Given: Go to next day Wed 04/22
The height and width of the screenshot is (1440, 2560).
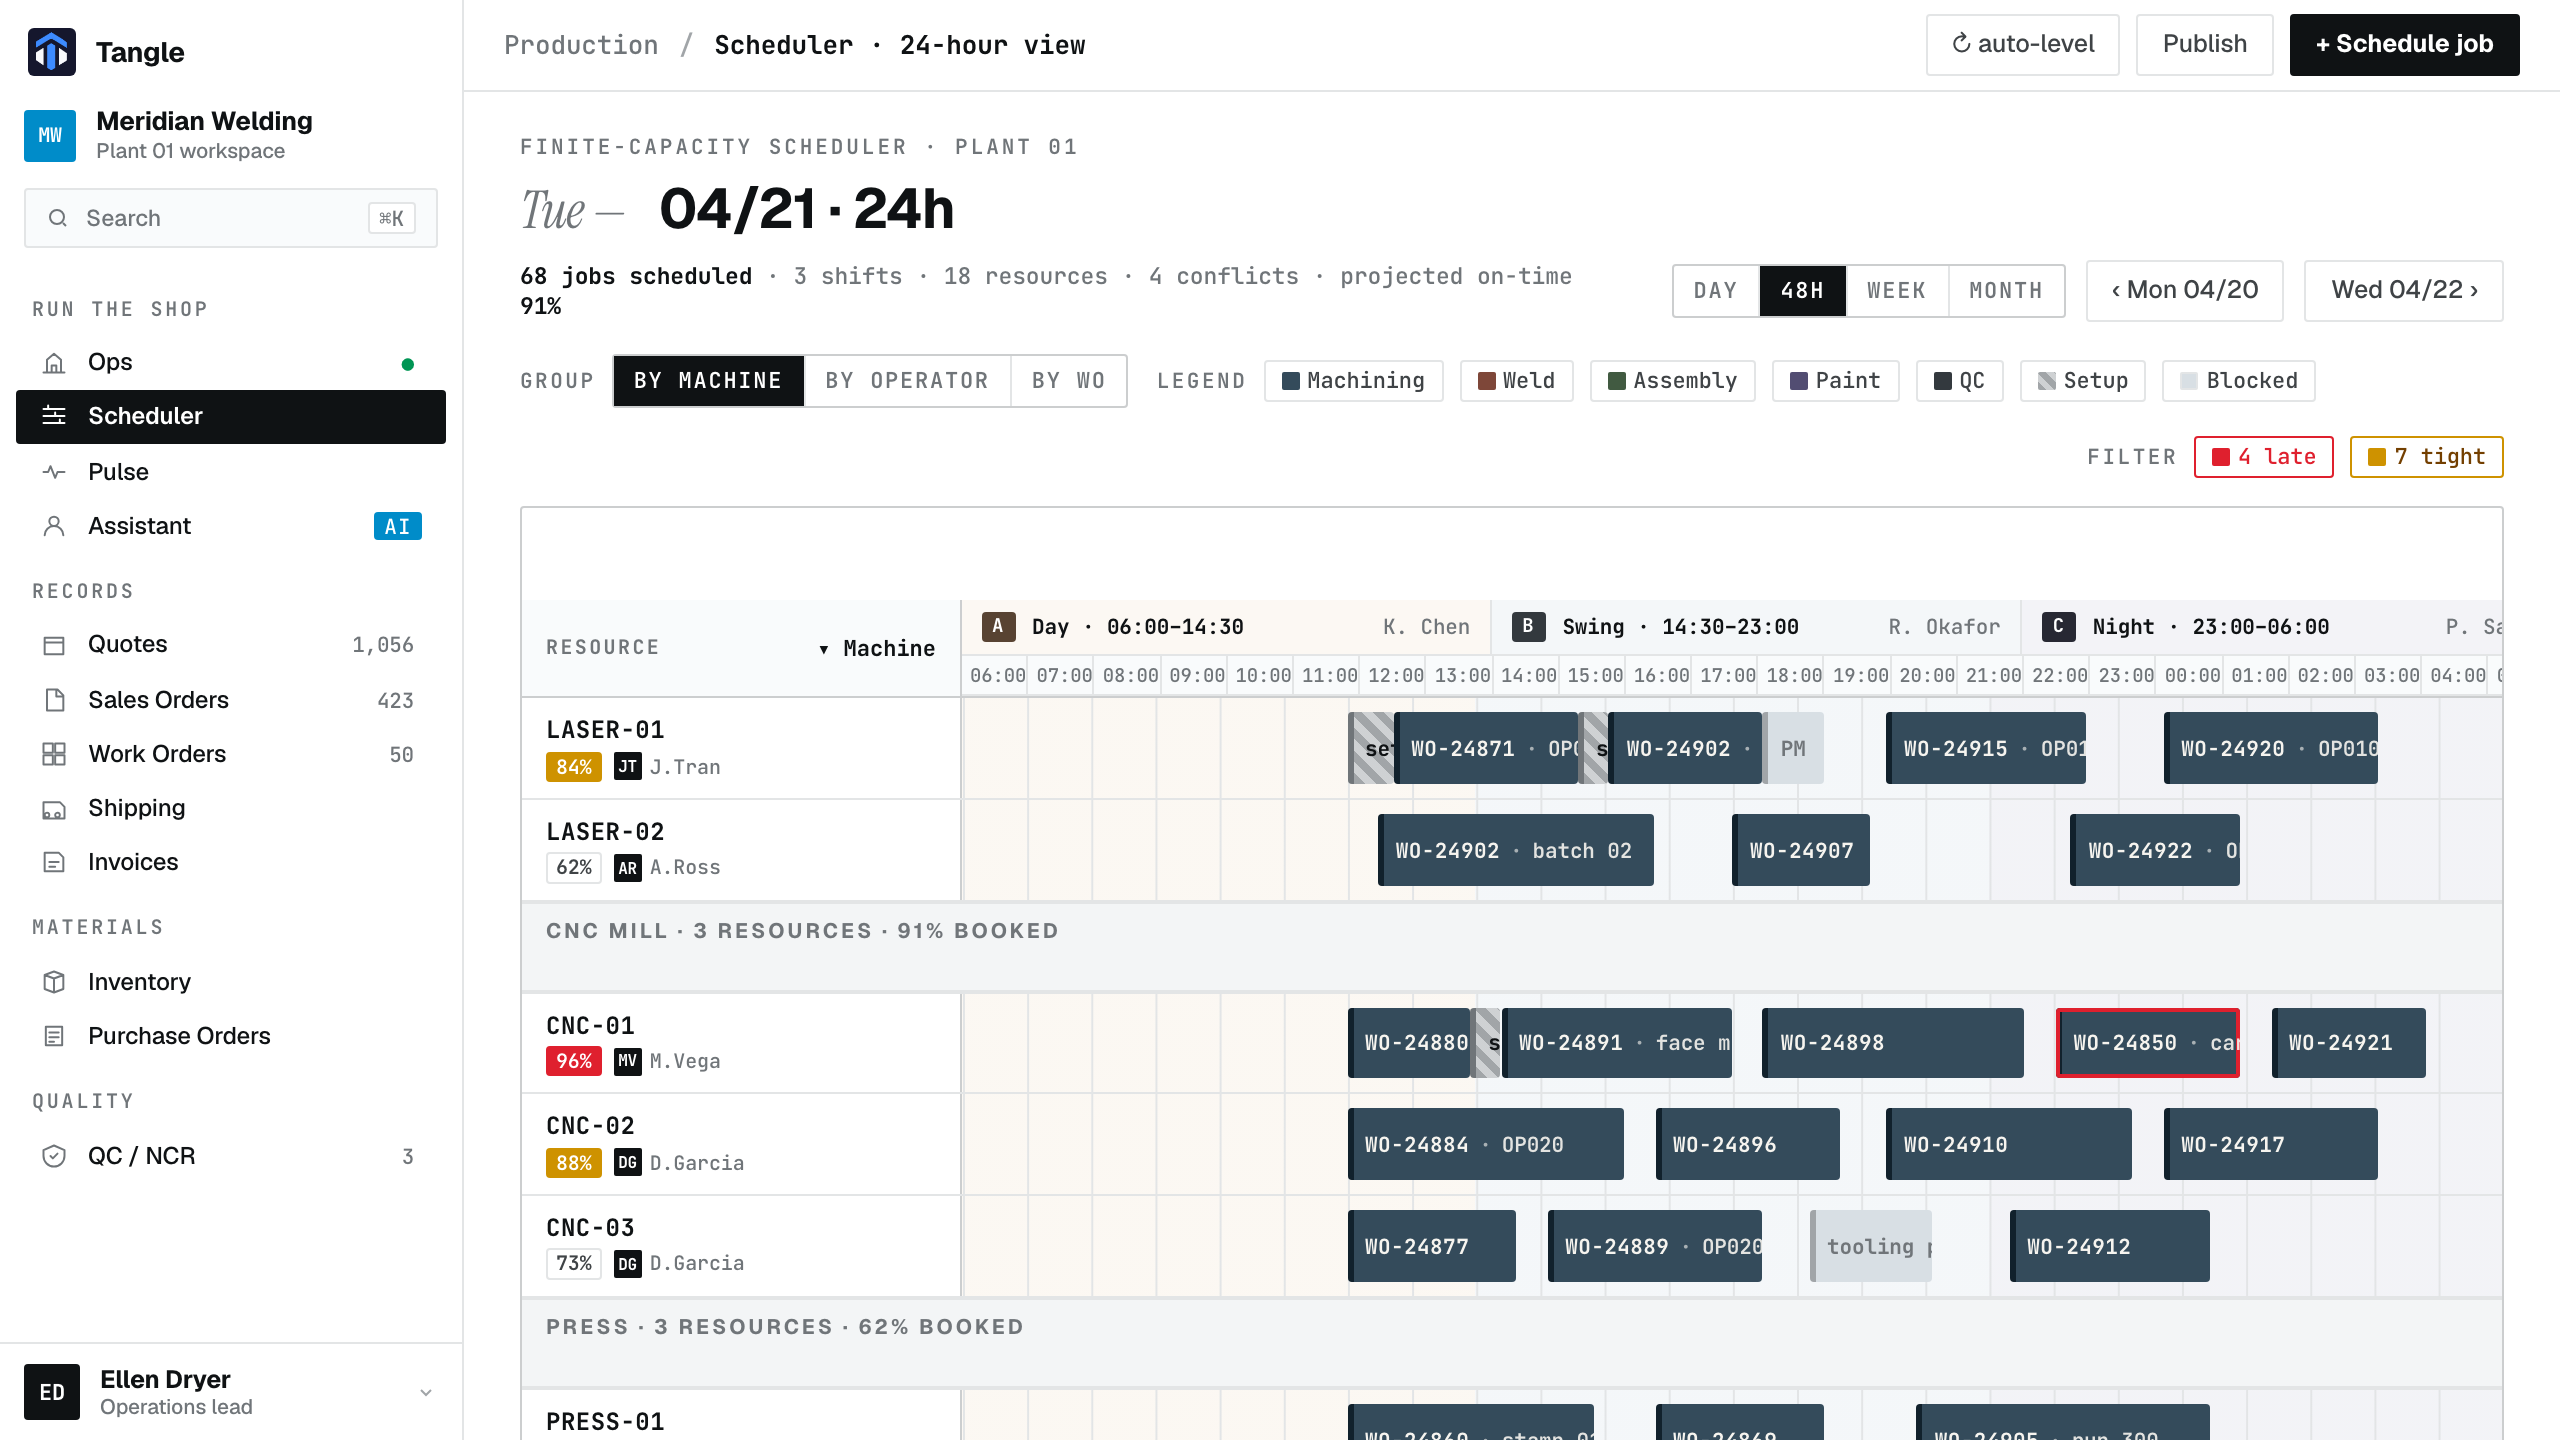Looking at the screenshot, I should [2403, 291].
